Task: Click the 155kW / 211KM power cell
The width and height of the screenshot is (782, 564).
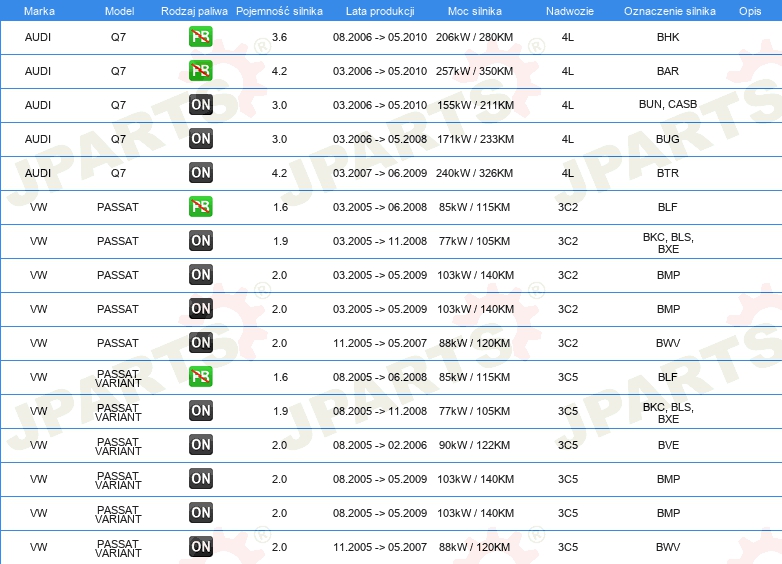Action: 475,105
